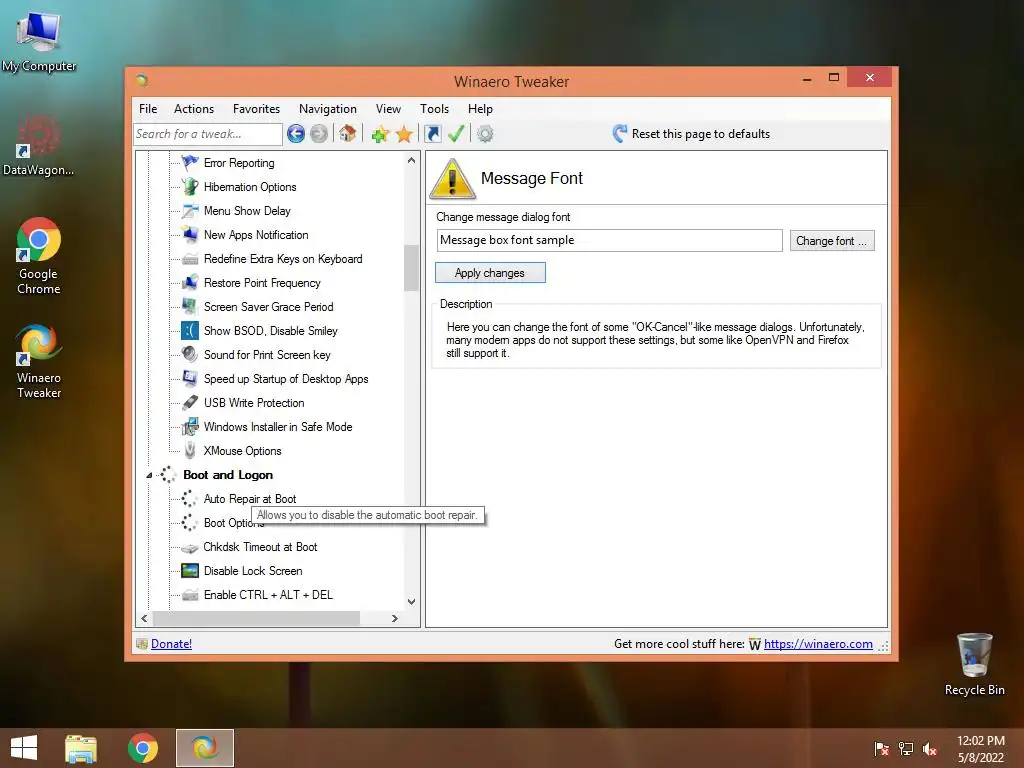Click the Back navigation arrow in toolbar
The width and height of the screenshot is (1024, 768).
(x=296, y=134)
